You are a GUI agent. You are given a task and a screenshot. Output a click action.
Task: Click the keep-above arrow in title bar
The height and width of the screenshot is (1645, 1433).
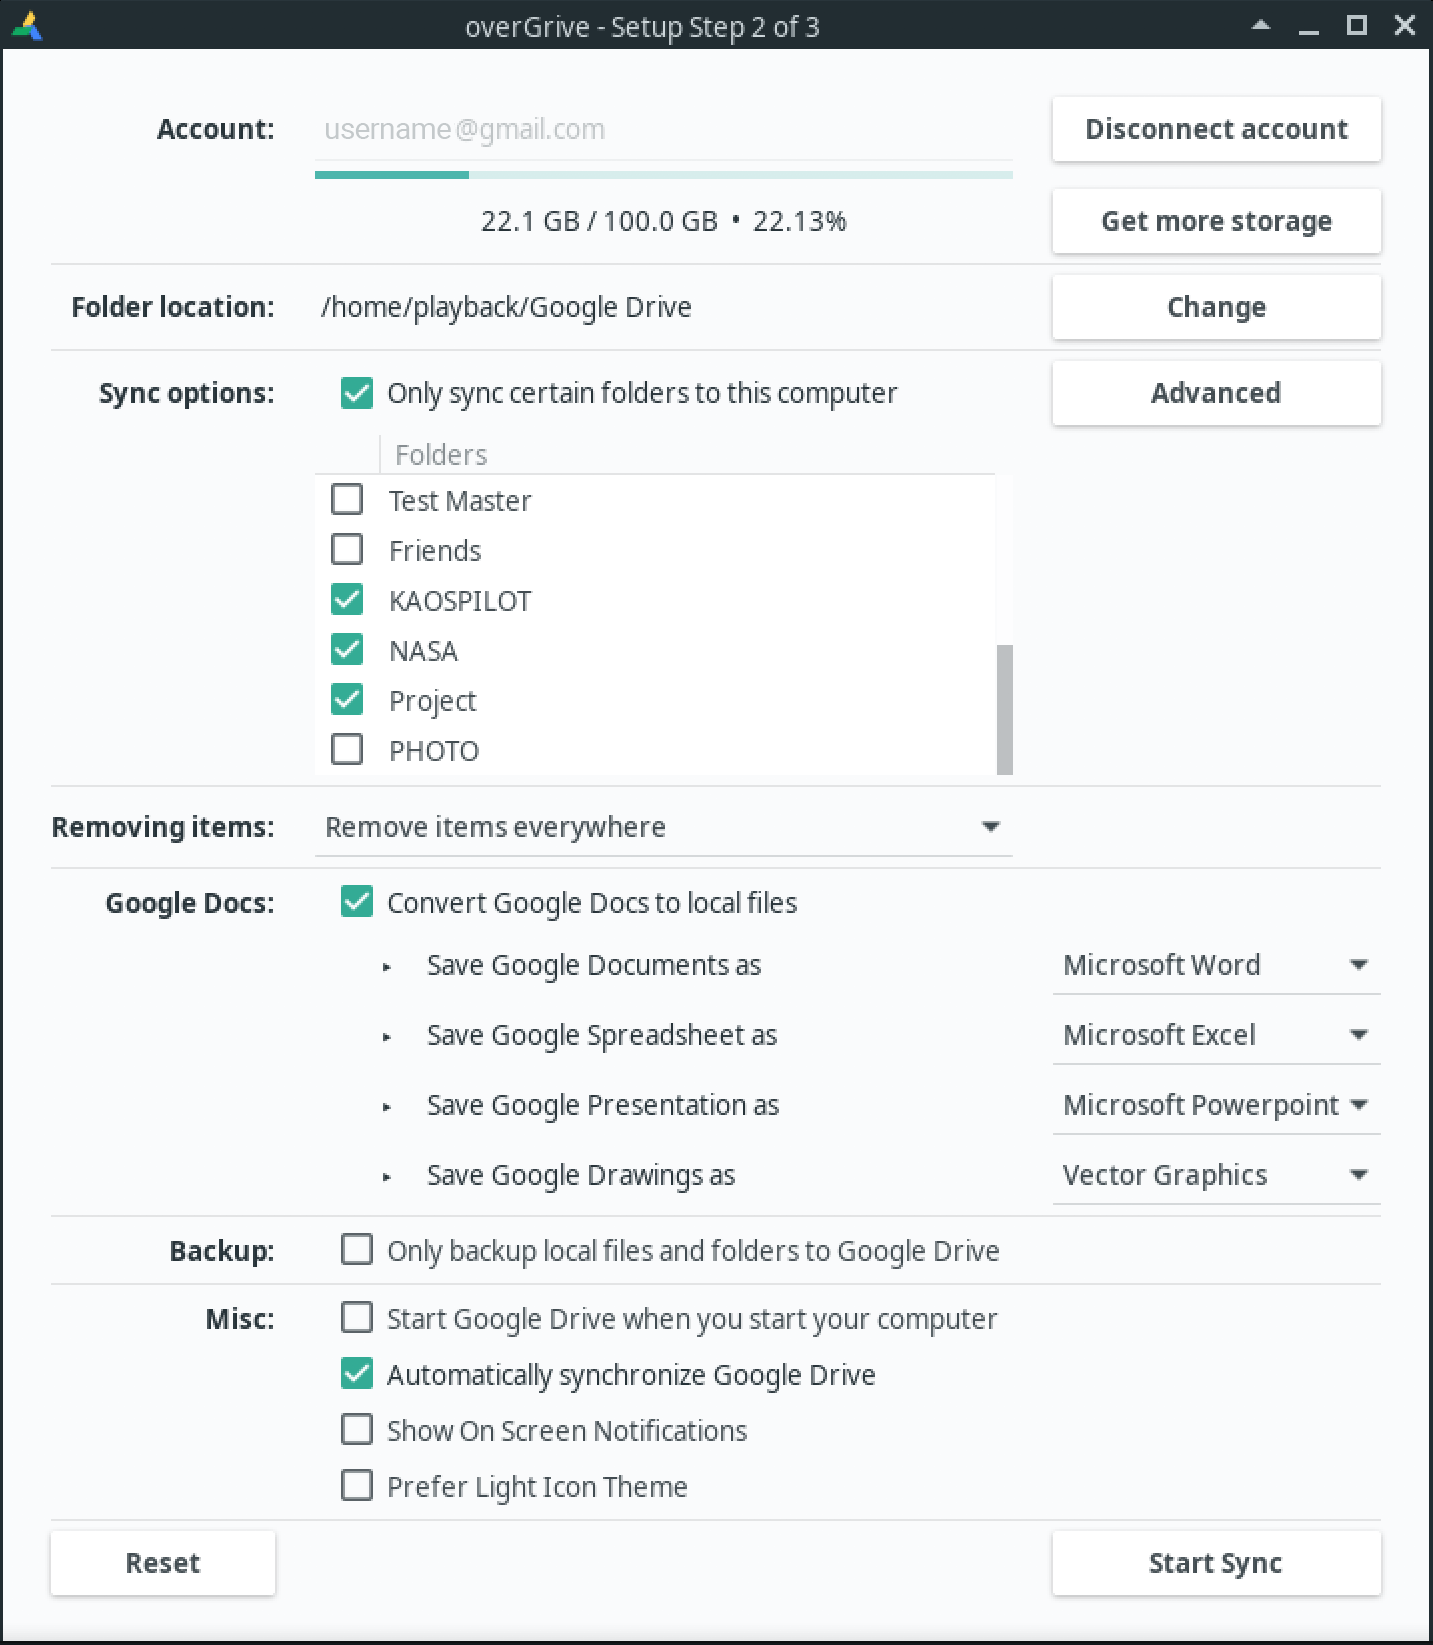pos(1261,26)
